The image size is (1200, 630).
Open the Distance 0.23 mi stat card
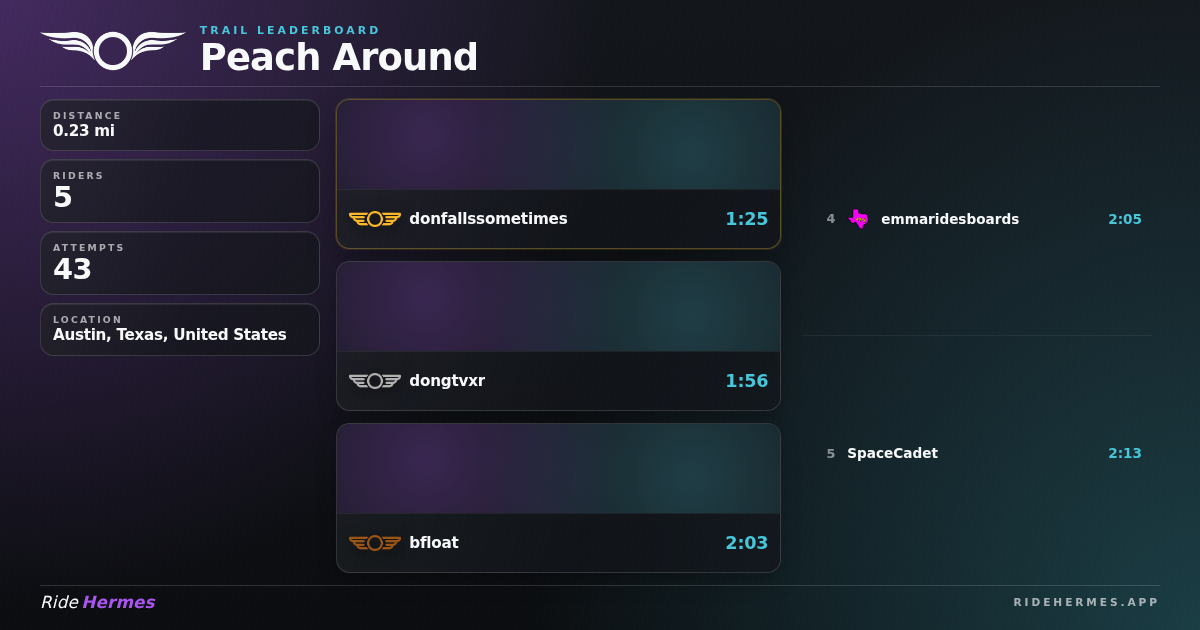pos(180,125)
